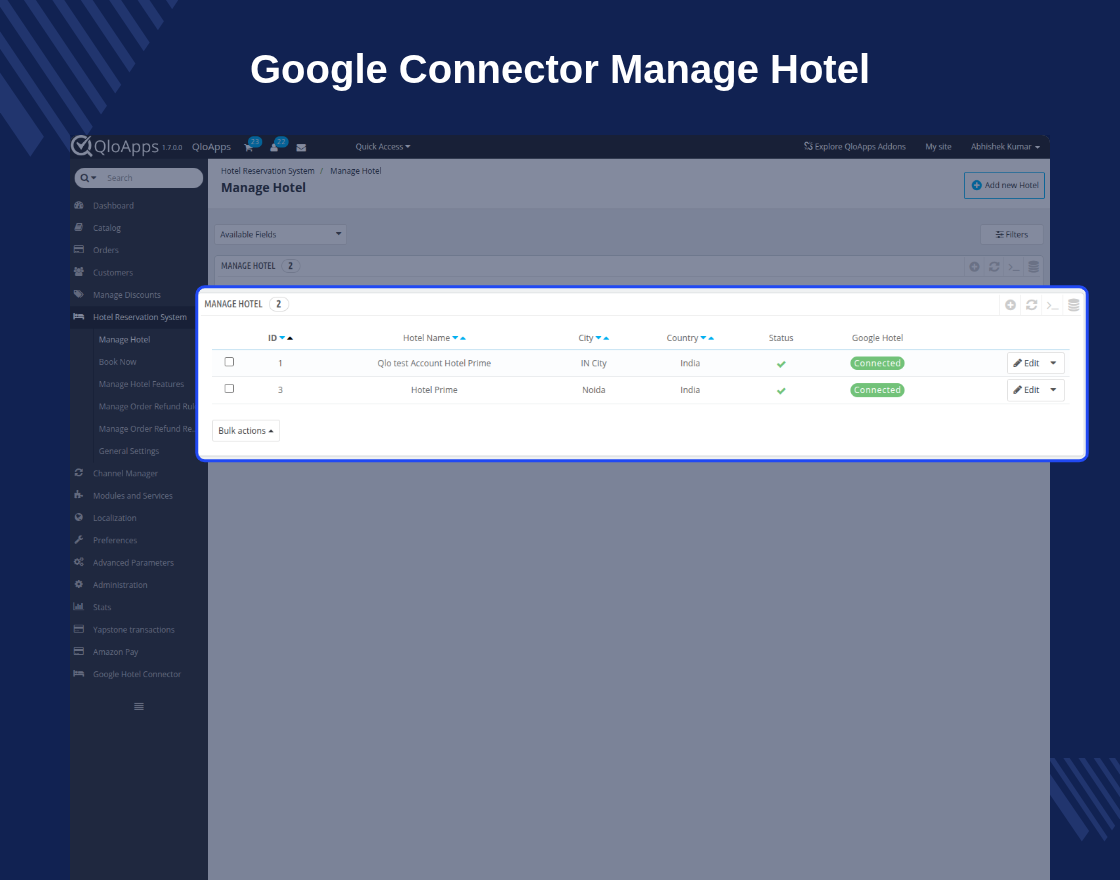Viewport: 1120px width, 880px height.
Task: Click the Add new Hotel button
Action: (1004, 185)
